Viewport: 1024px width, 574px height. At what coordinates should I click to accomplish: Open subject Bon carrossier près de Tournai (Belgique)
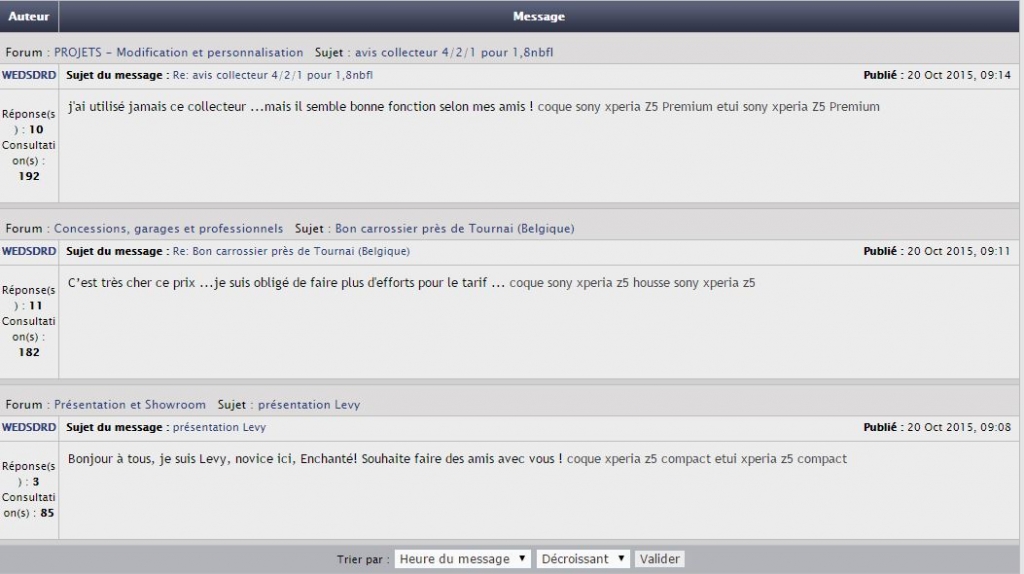pyautogui.click(x=455, y=229)
